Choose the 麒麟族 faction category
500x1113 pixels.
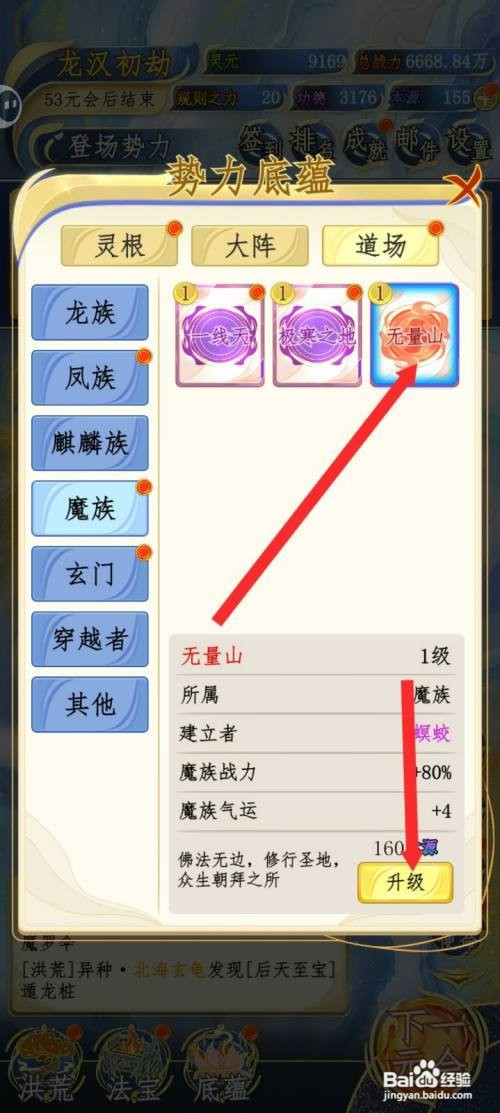coord(90,443)
